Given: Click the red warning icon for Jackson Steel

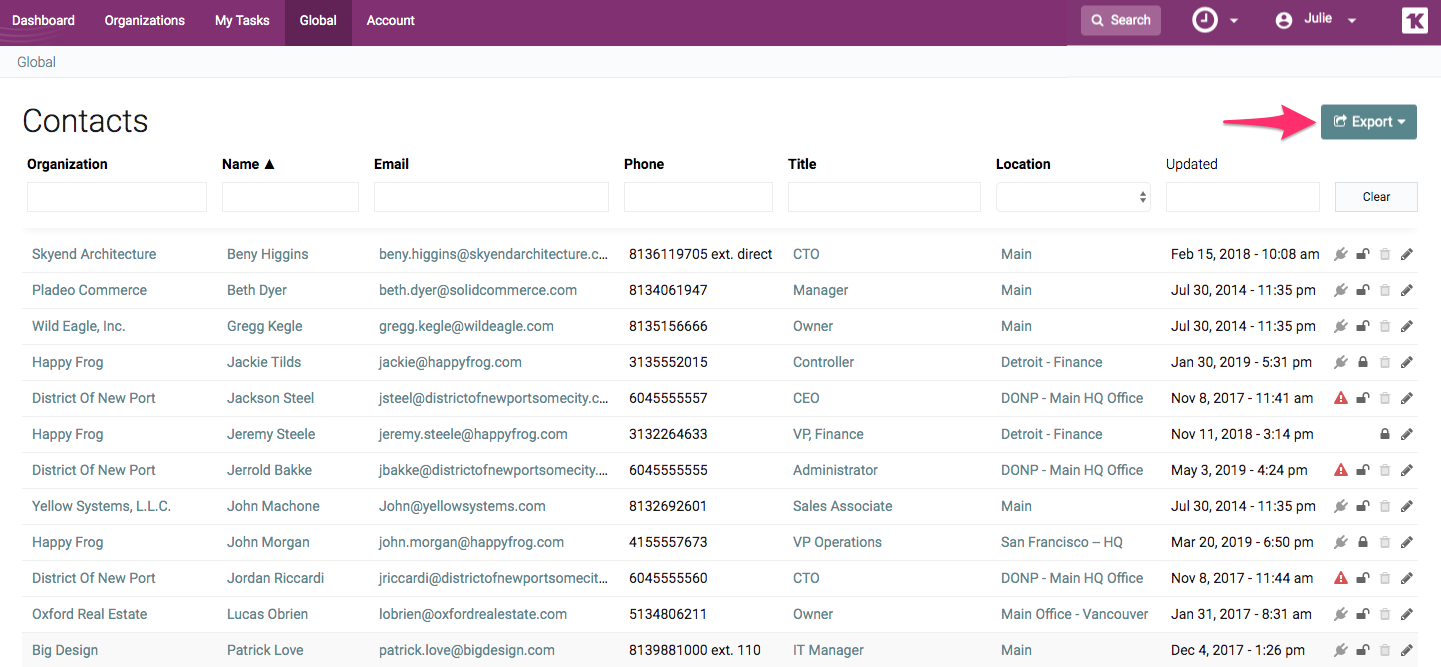Looking at the screenshot, I should tap(1341, 398).
